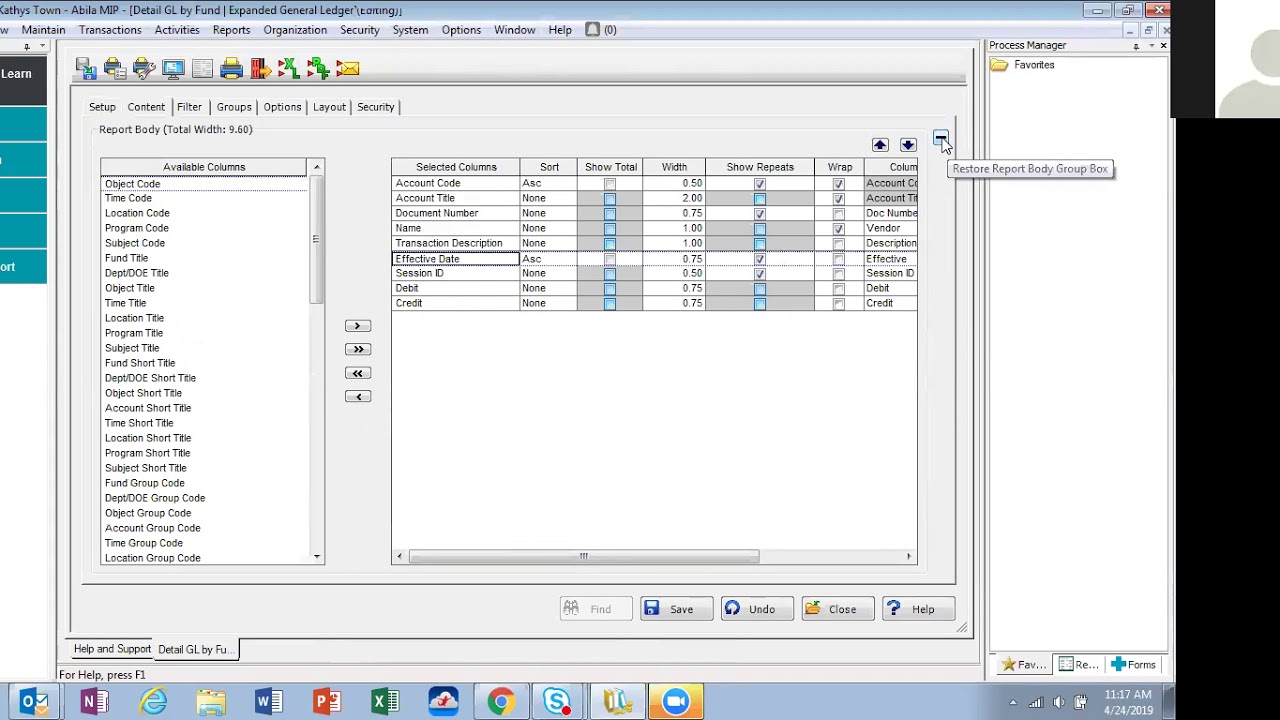Screen dimensions: 1280x720
Task: Toggle Show Total for Account Code
Action: [x=610, y=184]
